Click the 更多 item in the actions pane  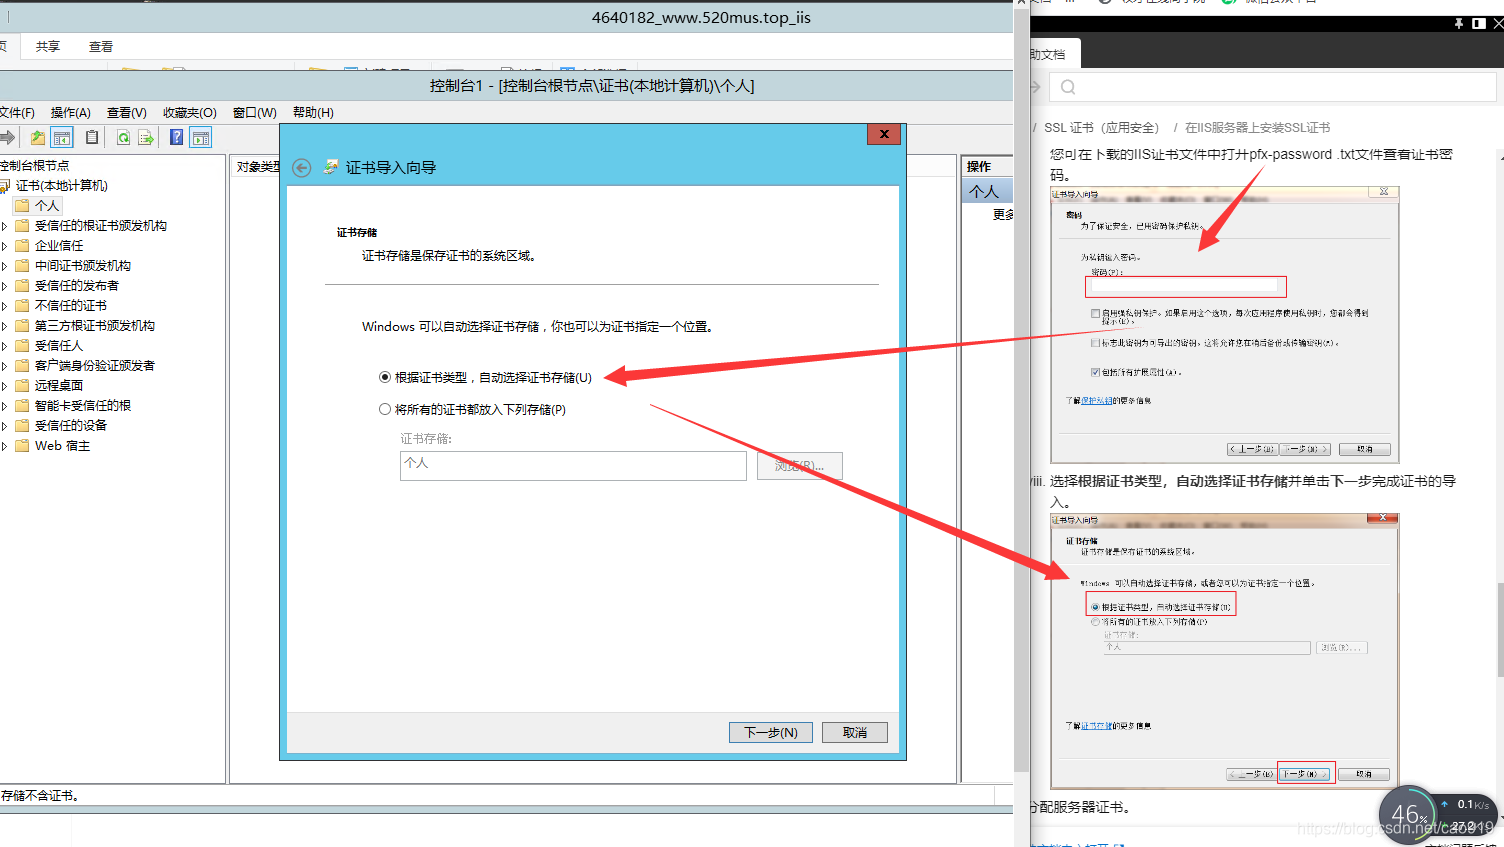[1003, 215]
